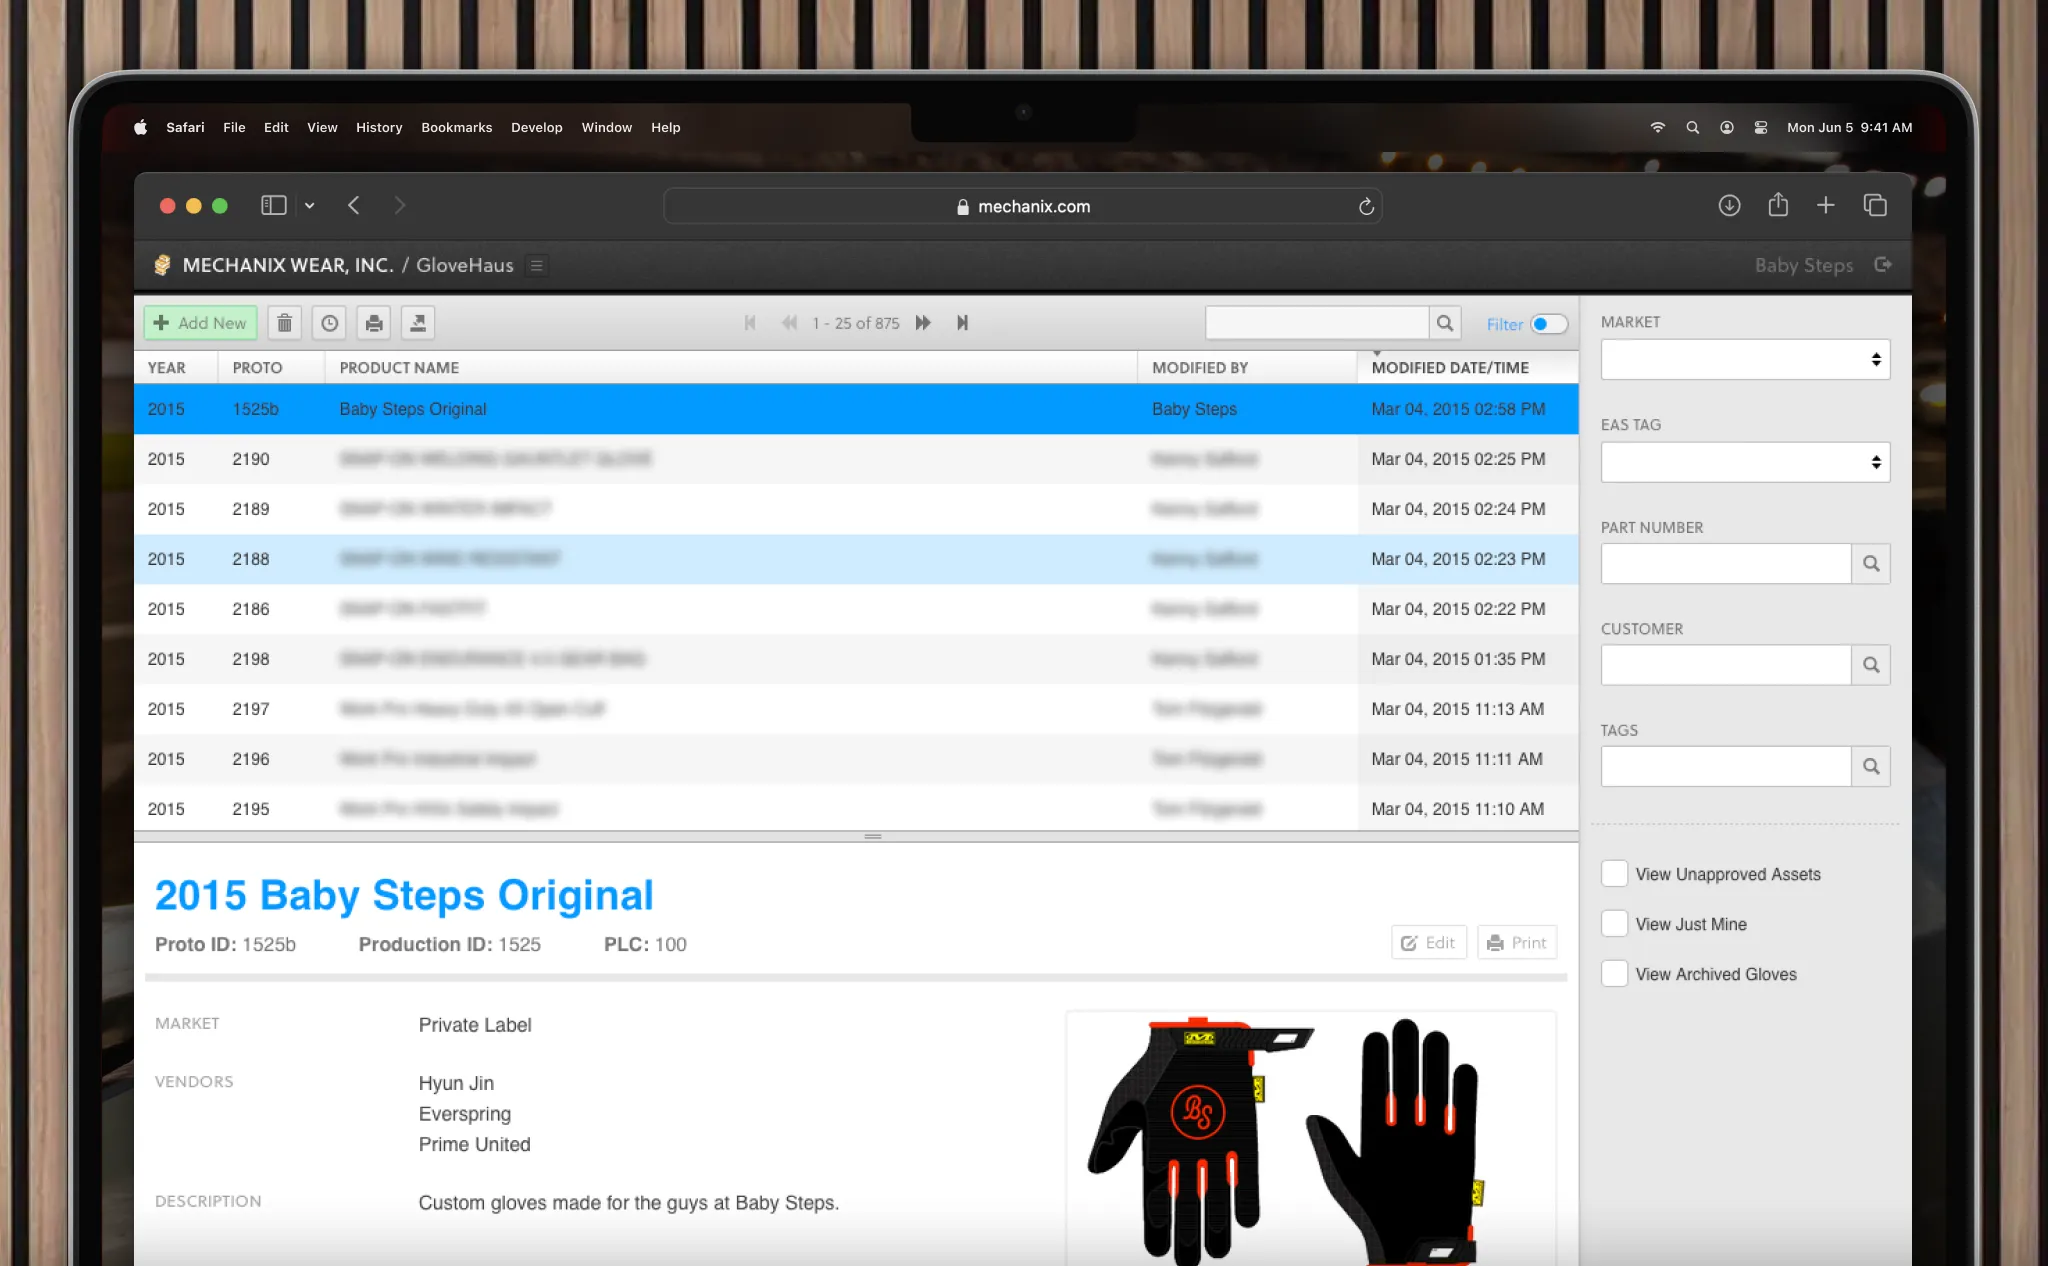Click the PART NUMBER input field
Screen dimensions: 2048x1266
point(1726,564)
